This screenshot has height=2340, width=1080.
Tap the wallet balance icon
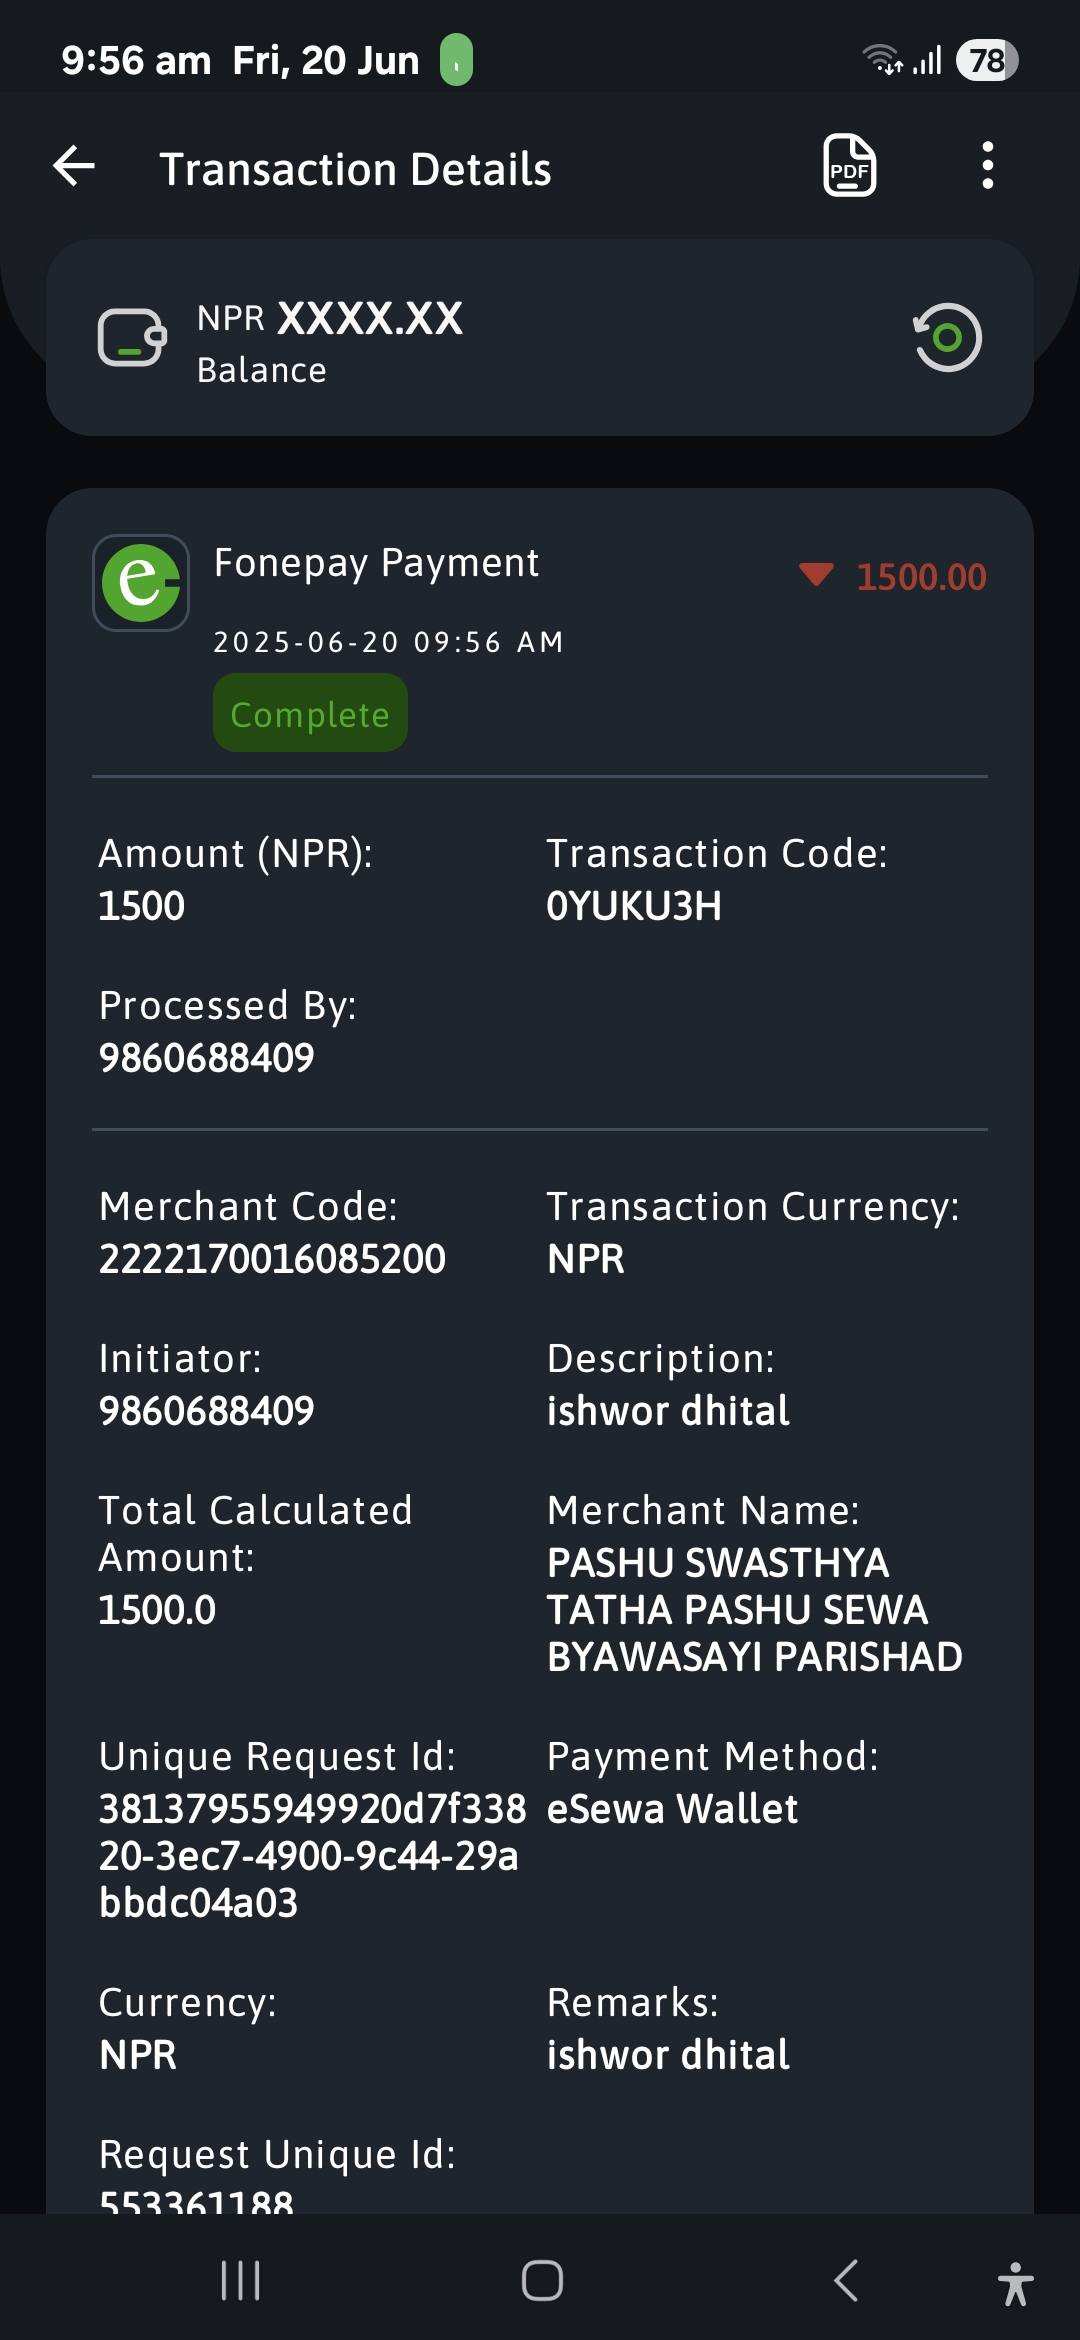(132, 338)
